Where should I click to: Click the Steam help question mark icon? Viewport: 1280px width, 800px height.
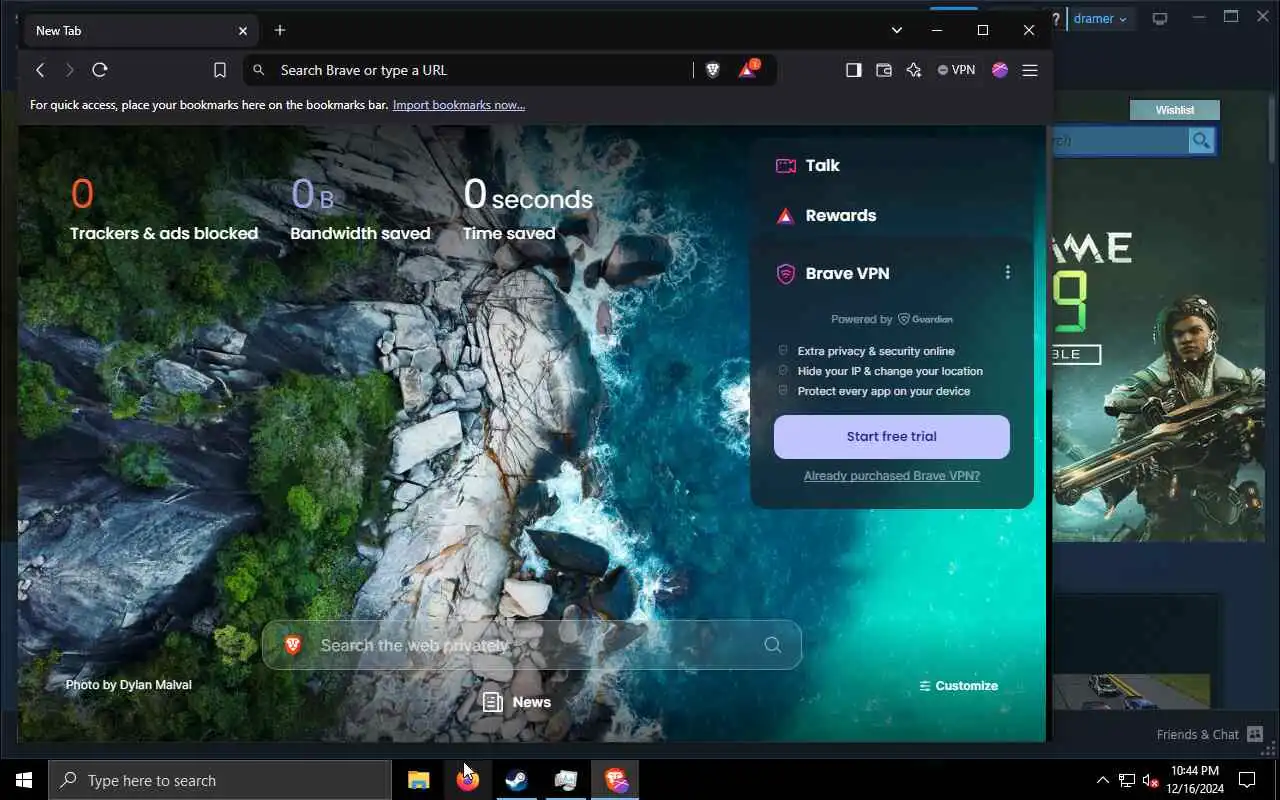click(1055, 19)
